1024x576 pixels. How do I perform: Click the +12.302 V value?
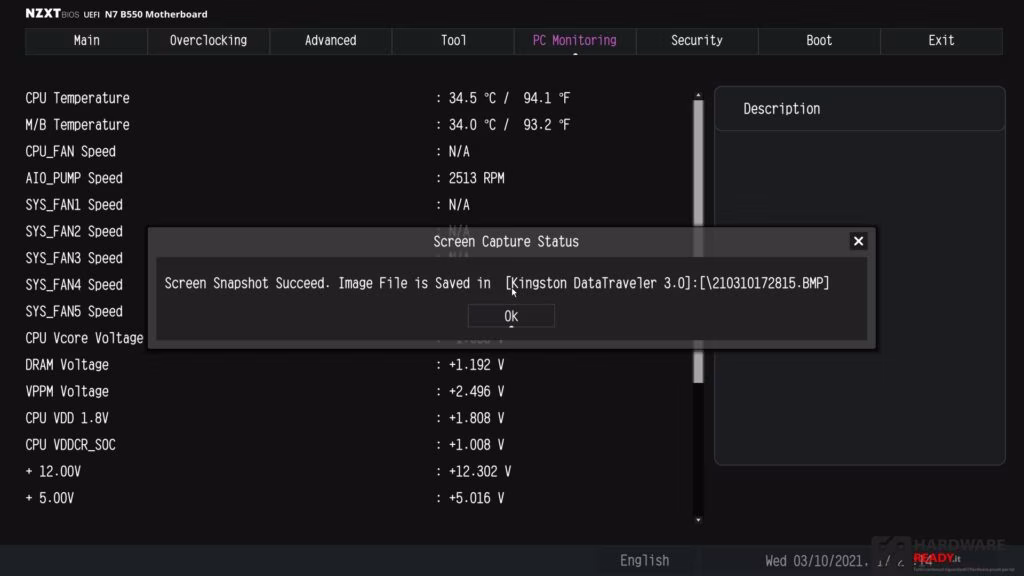click(x=479, y=472)
